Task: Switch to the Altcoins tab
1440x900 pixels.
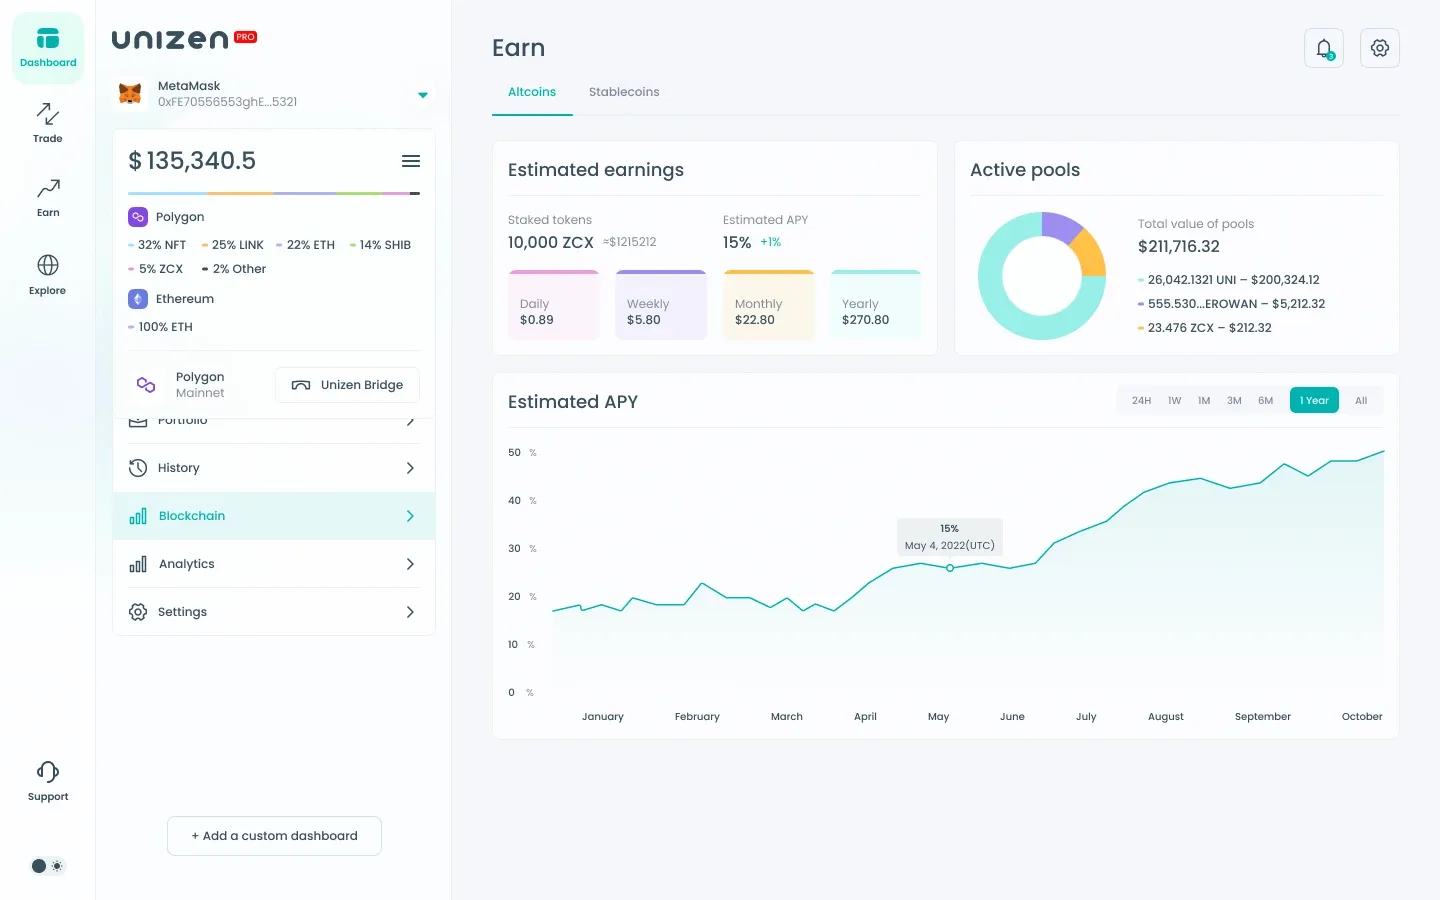Action: [x=532, y=92]
